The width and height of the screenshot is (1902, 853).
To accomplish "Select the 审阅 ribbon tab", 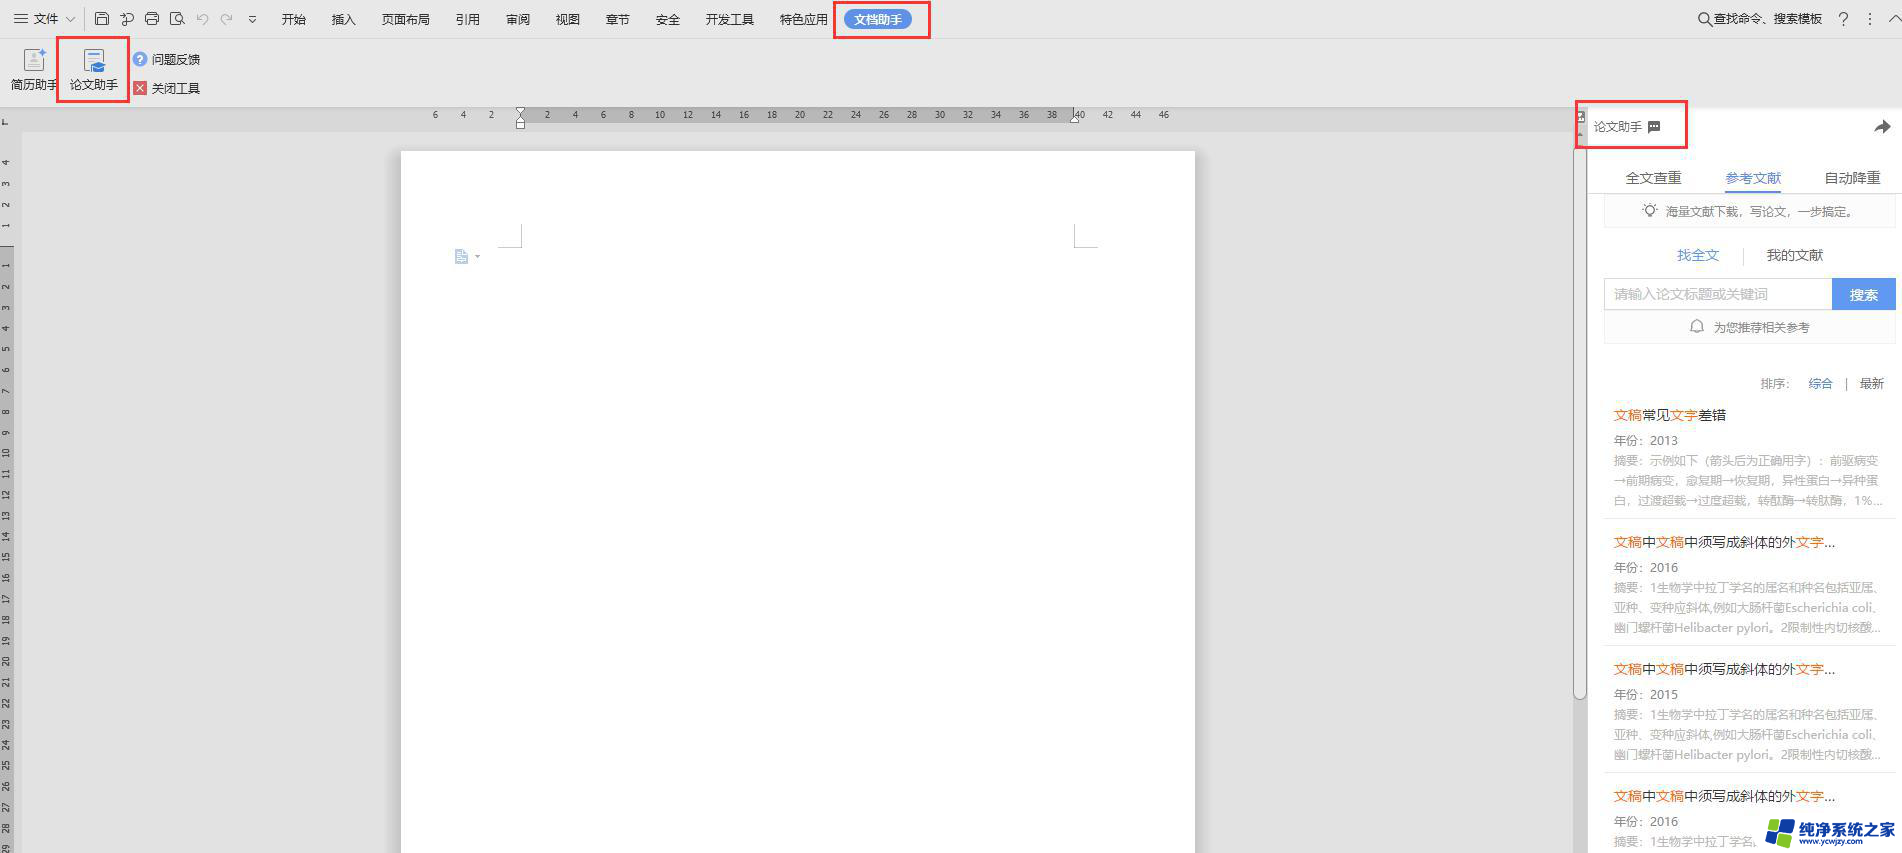I will tap(518, 19).
